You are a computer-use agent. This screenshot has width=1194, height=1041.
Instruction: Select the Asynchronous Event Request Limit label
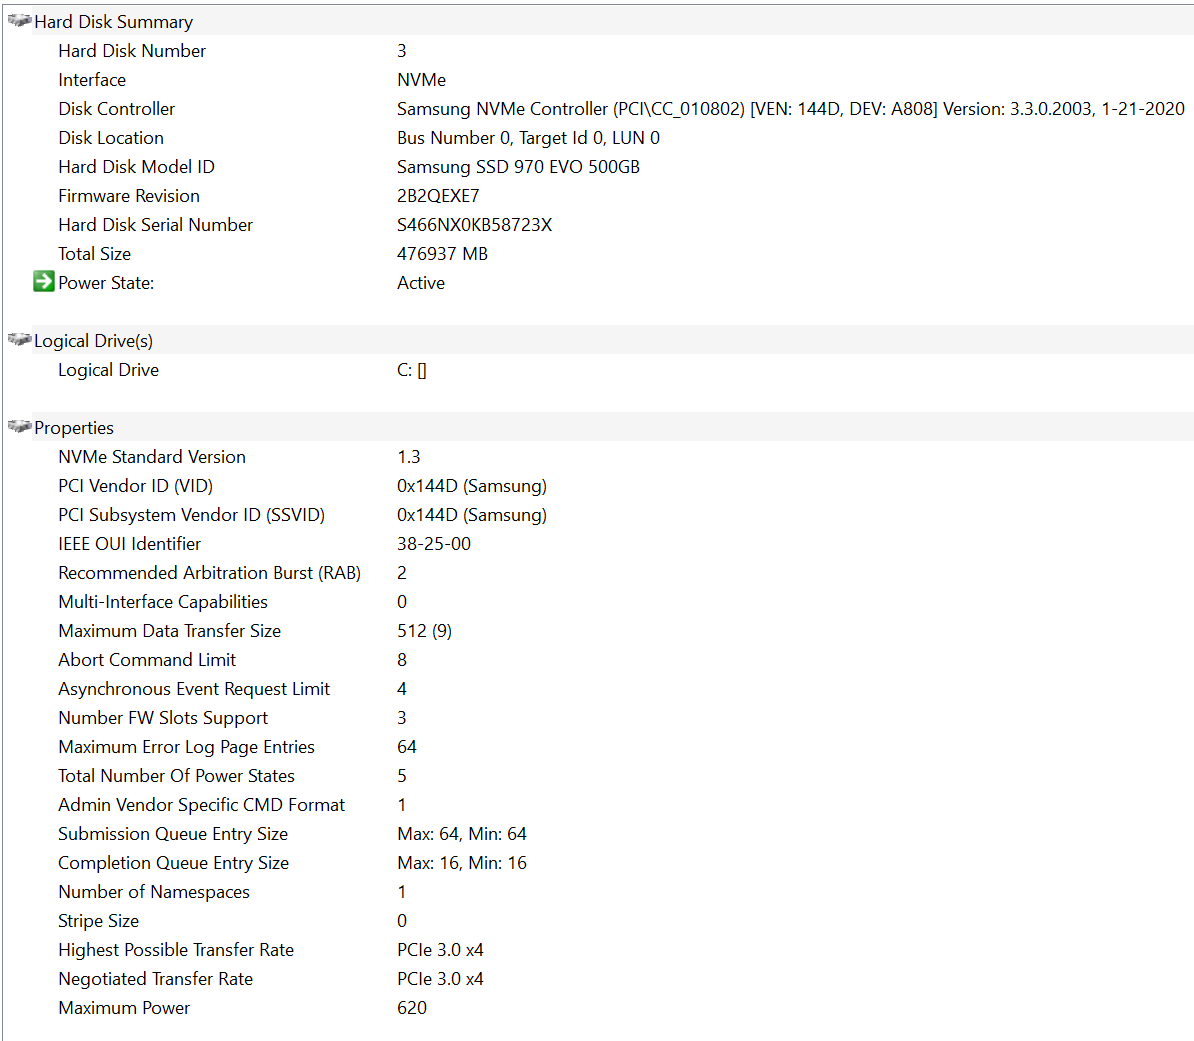click(x=194, y=689)
